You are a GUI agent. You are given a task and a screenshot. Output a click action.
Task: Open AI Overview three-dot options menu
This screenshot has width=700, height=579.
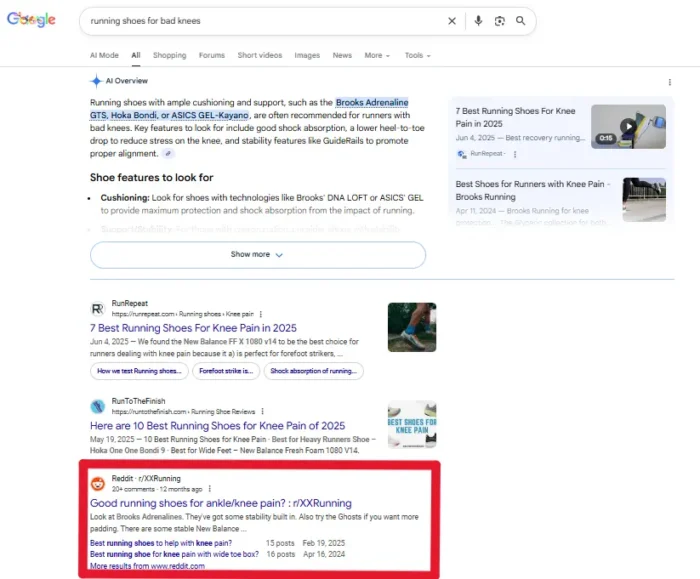pos(669,82)
